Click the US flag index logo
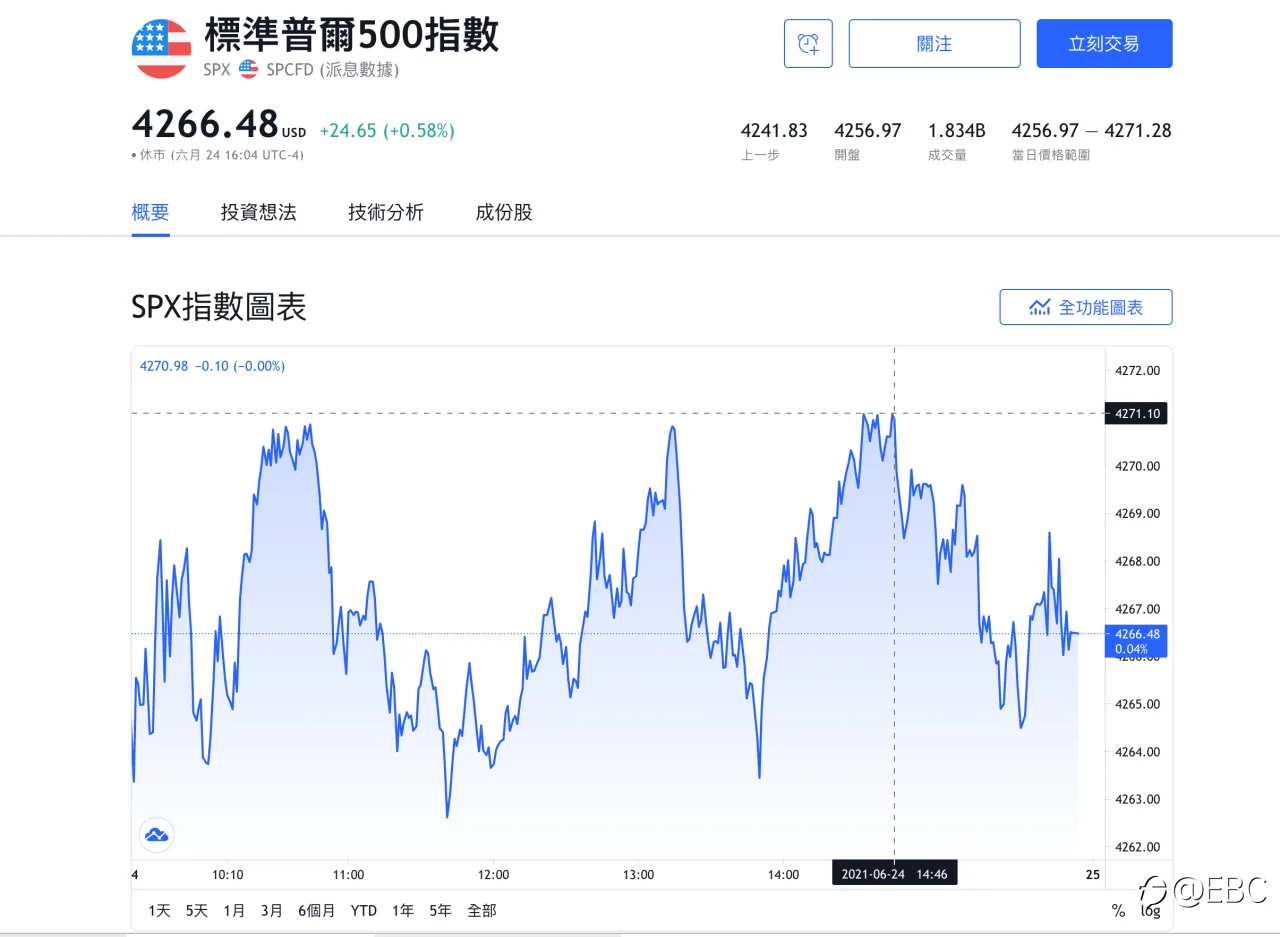The image size is (1280, 937). [x=161, y=49]
